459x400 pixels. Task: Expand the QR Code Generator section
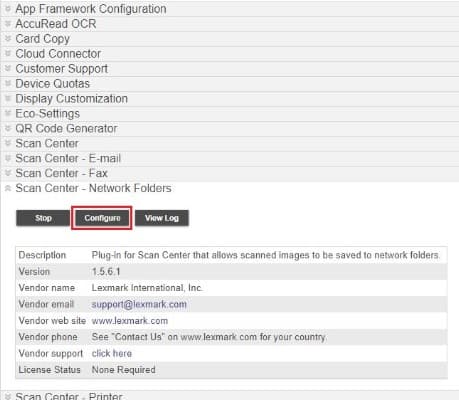(x=230, y=128)
